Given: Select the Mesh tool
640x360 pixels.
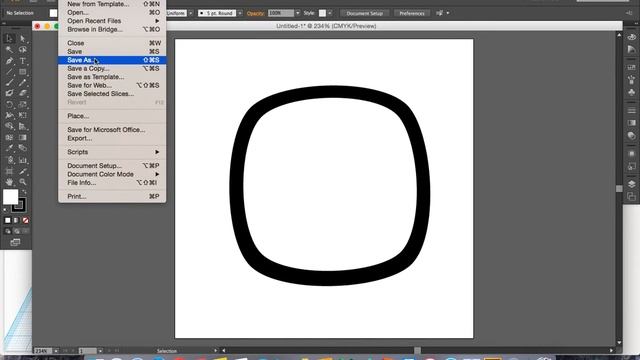Looking at the screenshot, I should 9,138.
